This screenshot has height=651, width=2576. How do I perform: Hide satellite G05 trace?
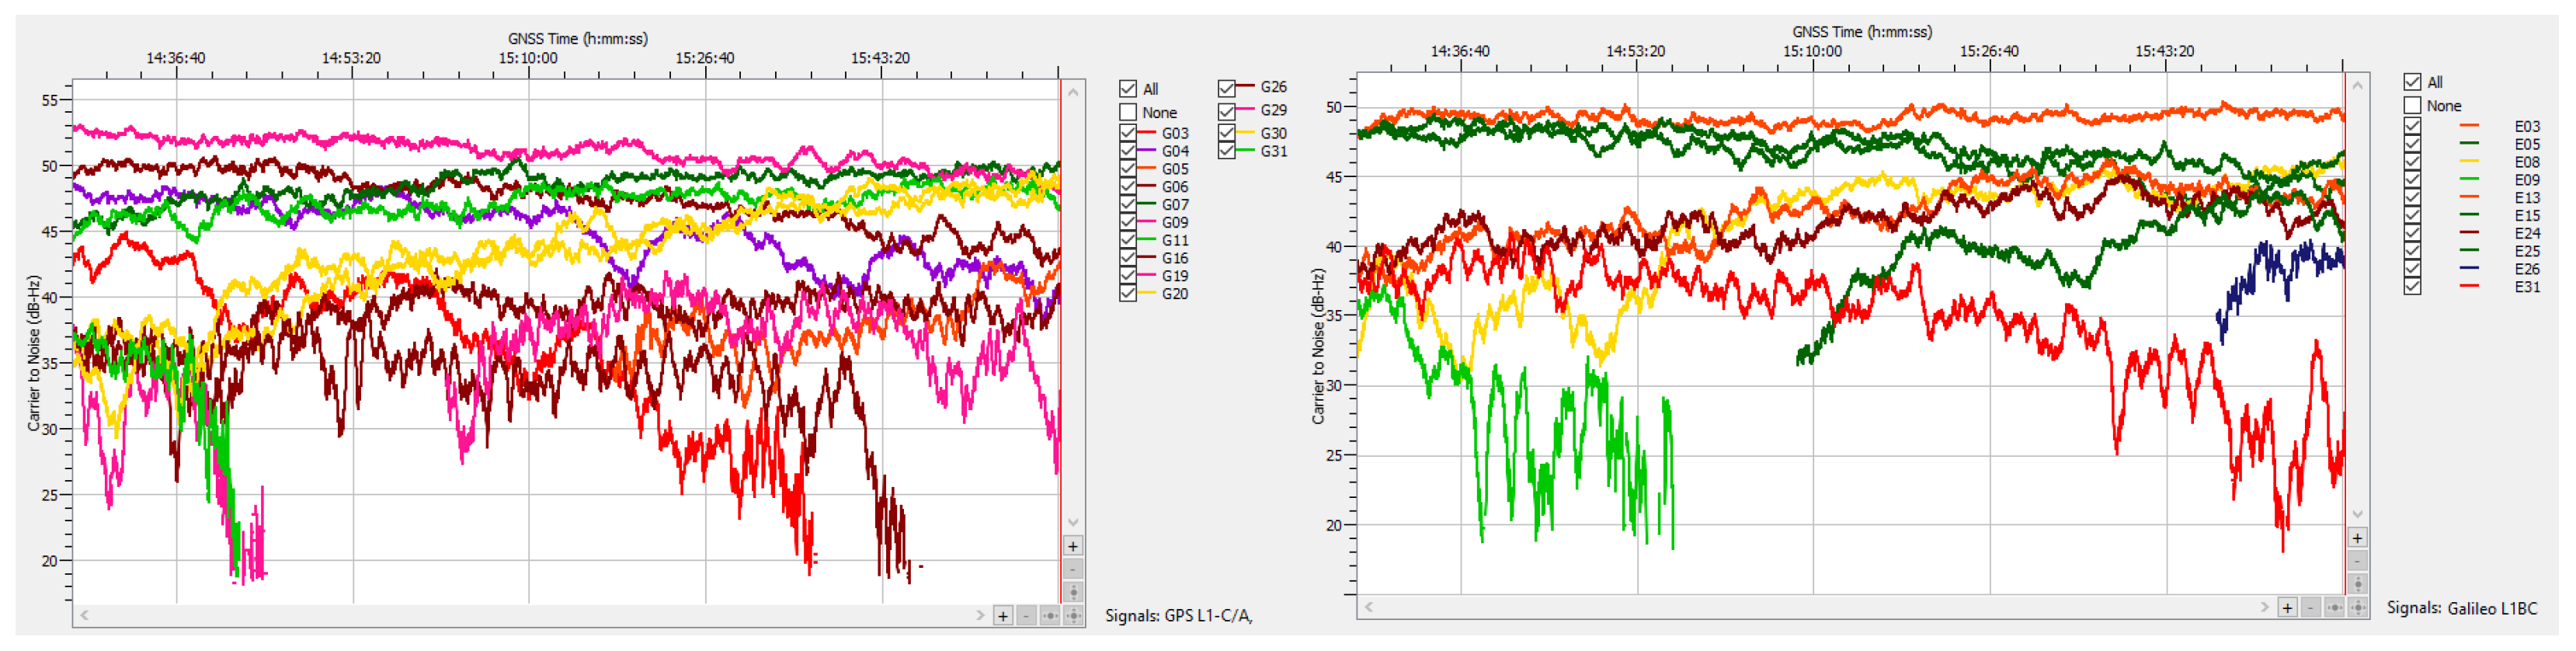1128,169
